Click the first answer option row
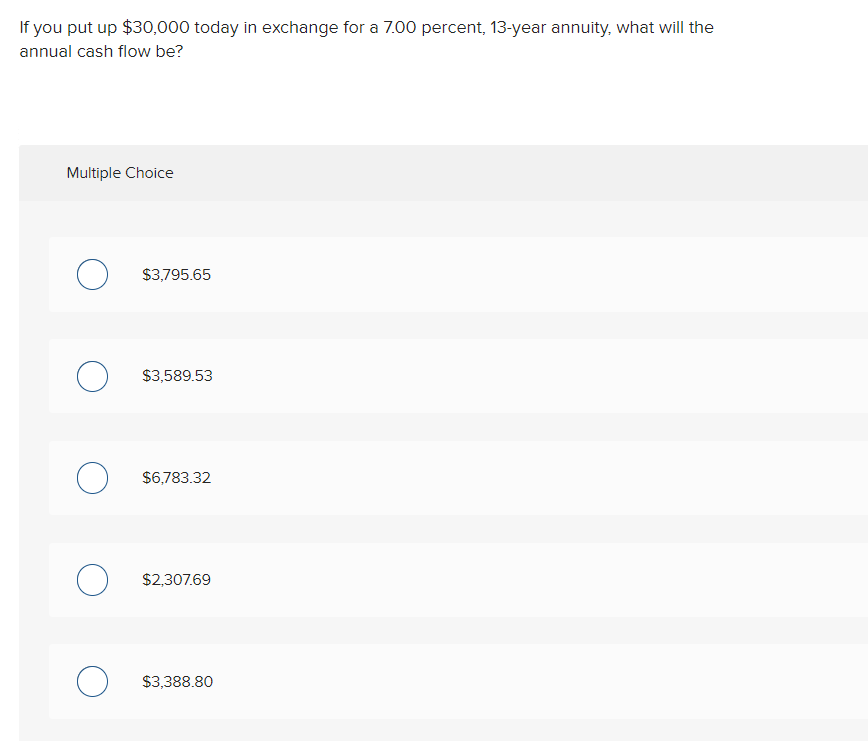Image resolution: width=868 pixels, height=741 pixels. (x=400, y=274)
